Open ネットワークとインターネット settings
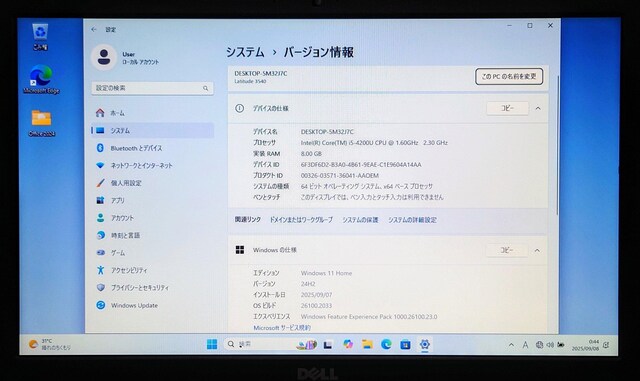This screenshot has width=640, height=381. point(152,165)
